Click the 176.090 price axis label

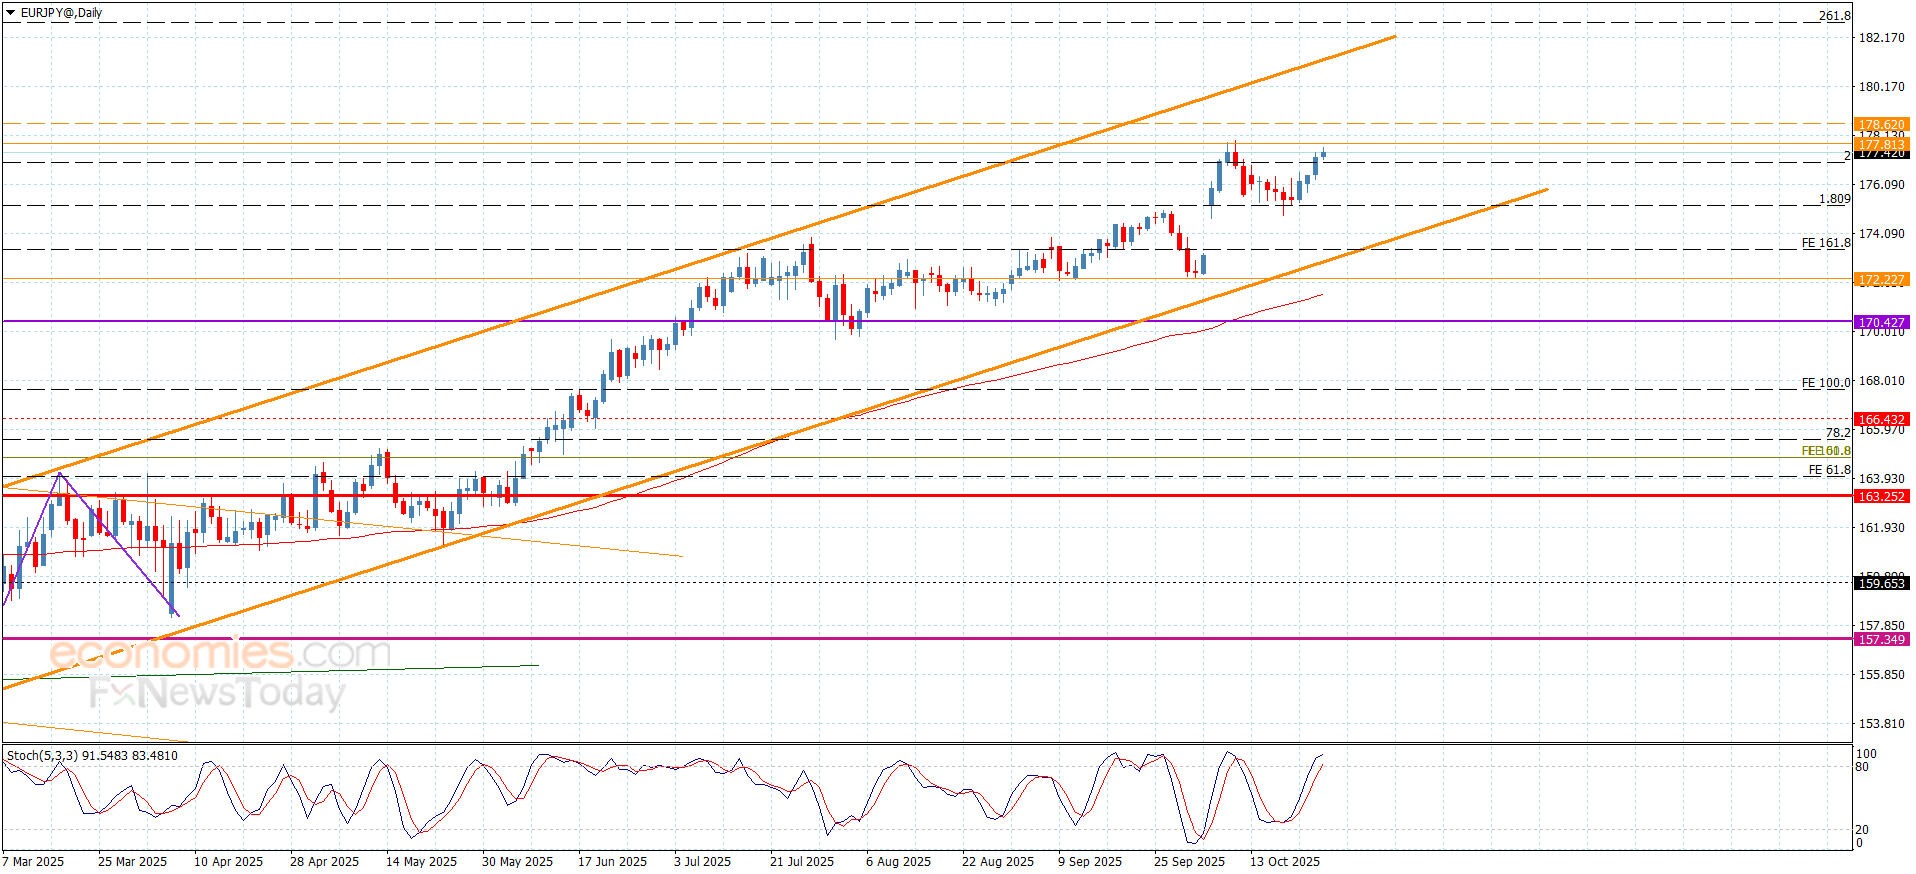[1881, 185]
